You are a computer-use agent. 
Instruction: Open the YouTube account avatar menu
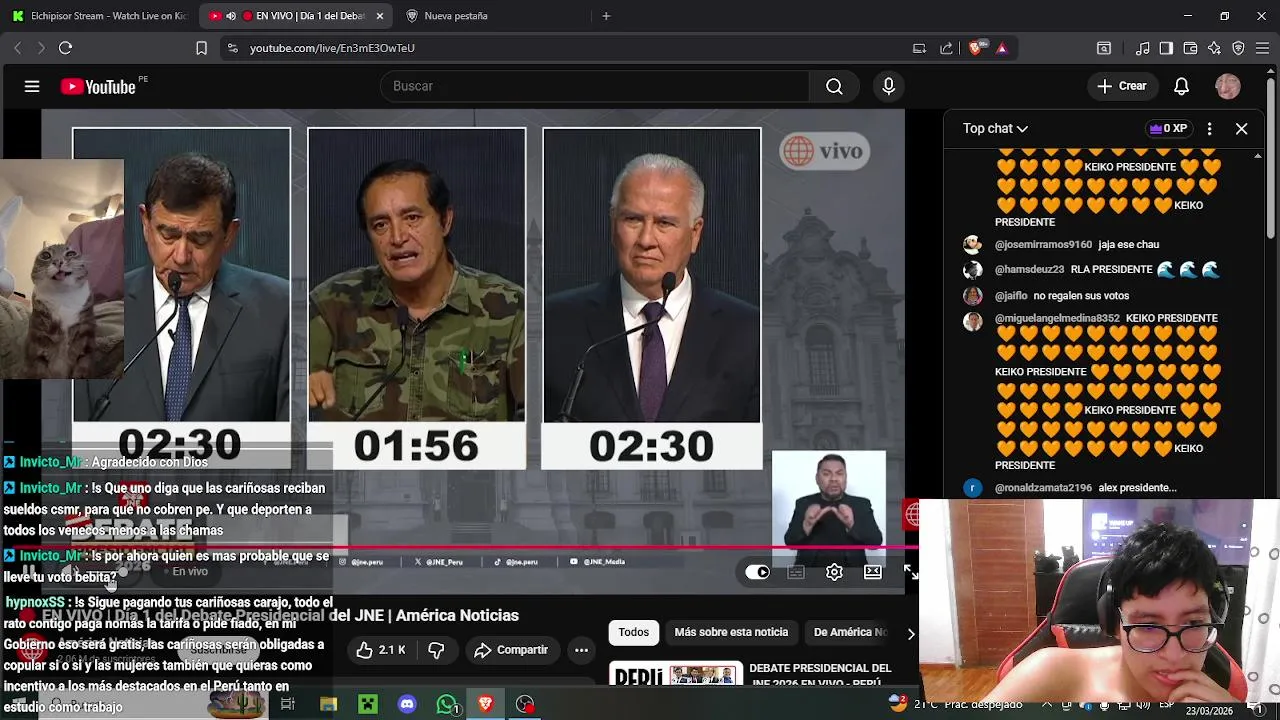(x=1228, y=87)
